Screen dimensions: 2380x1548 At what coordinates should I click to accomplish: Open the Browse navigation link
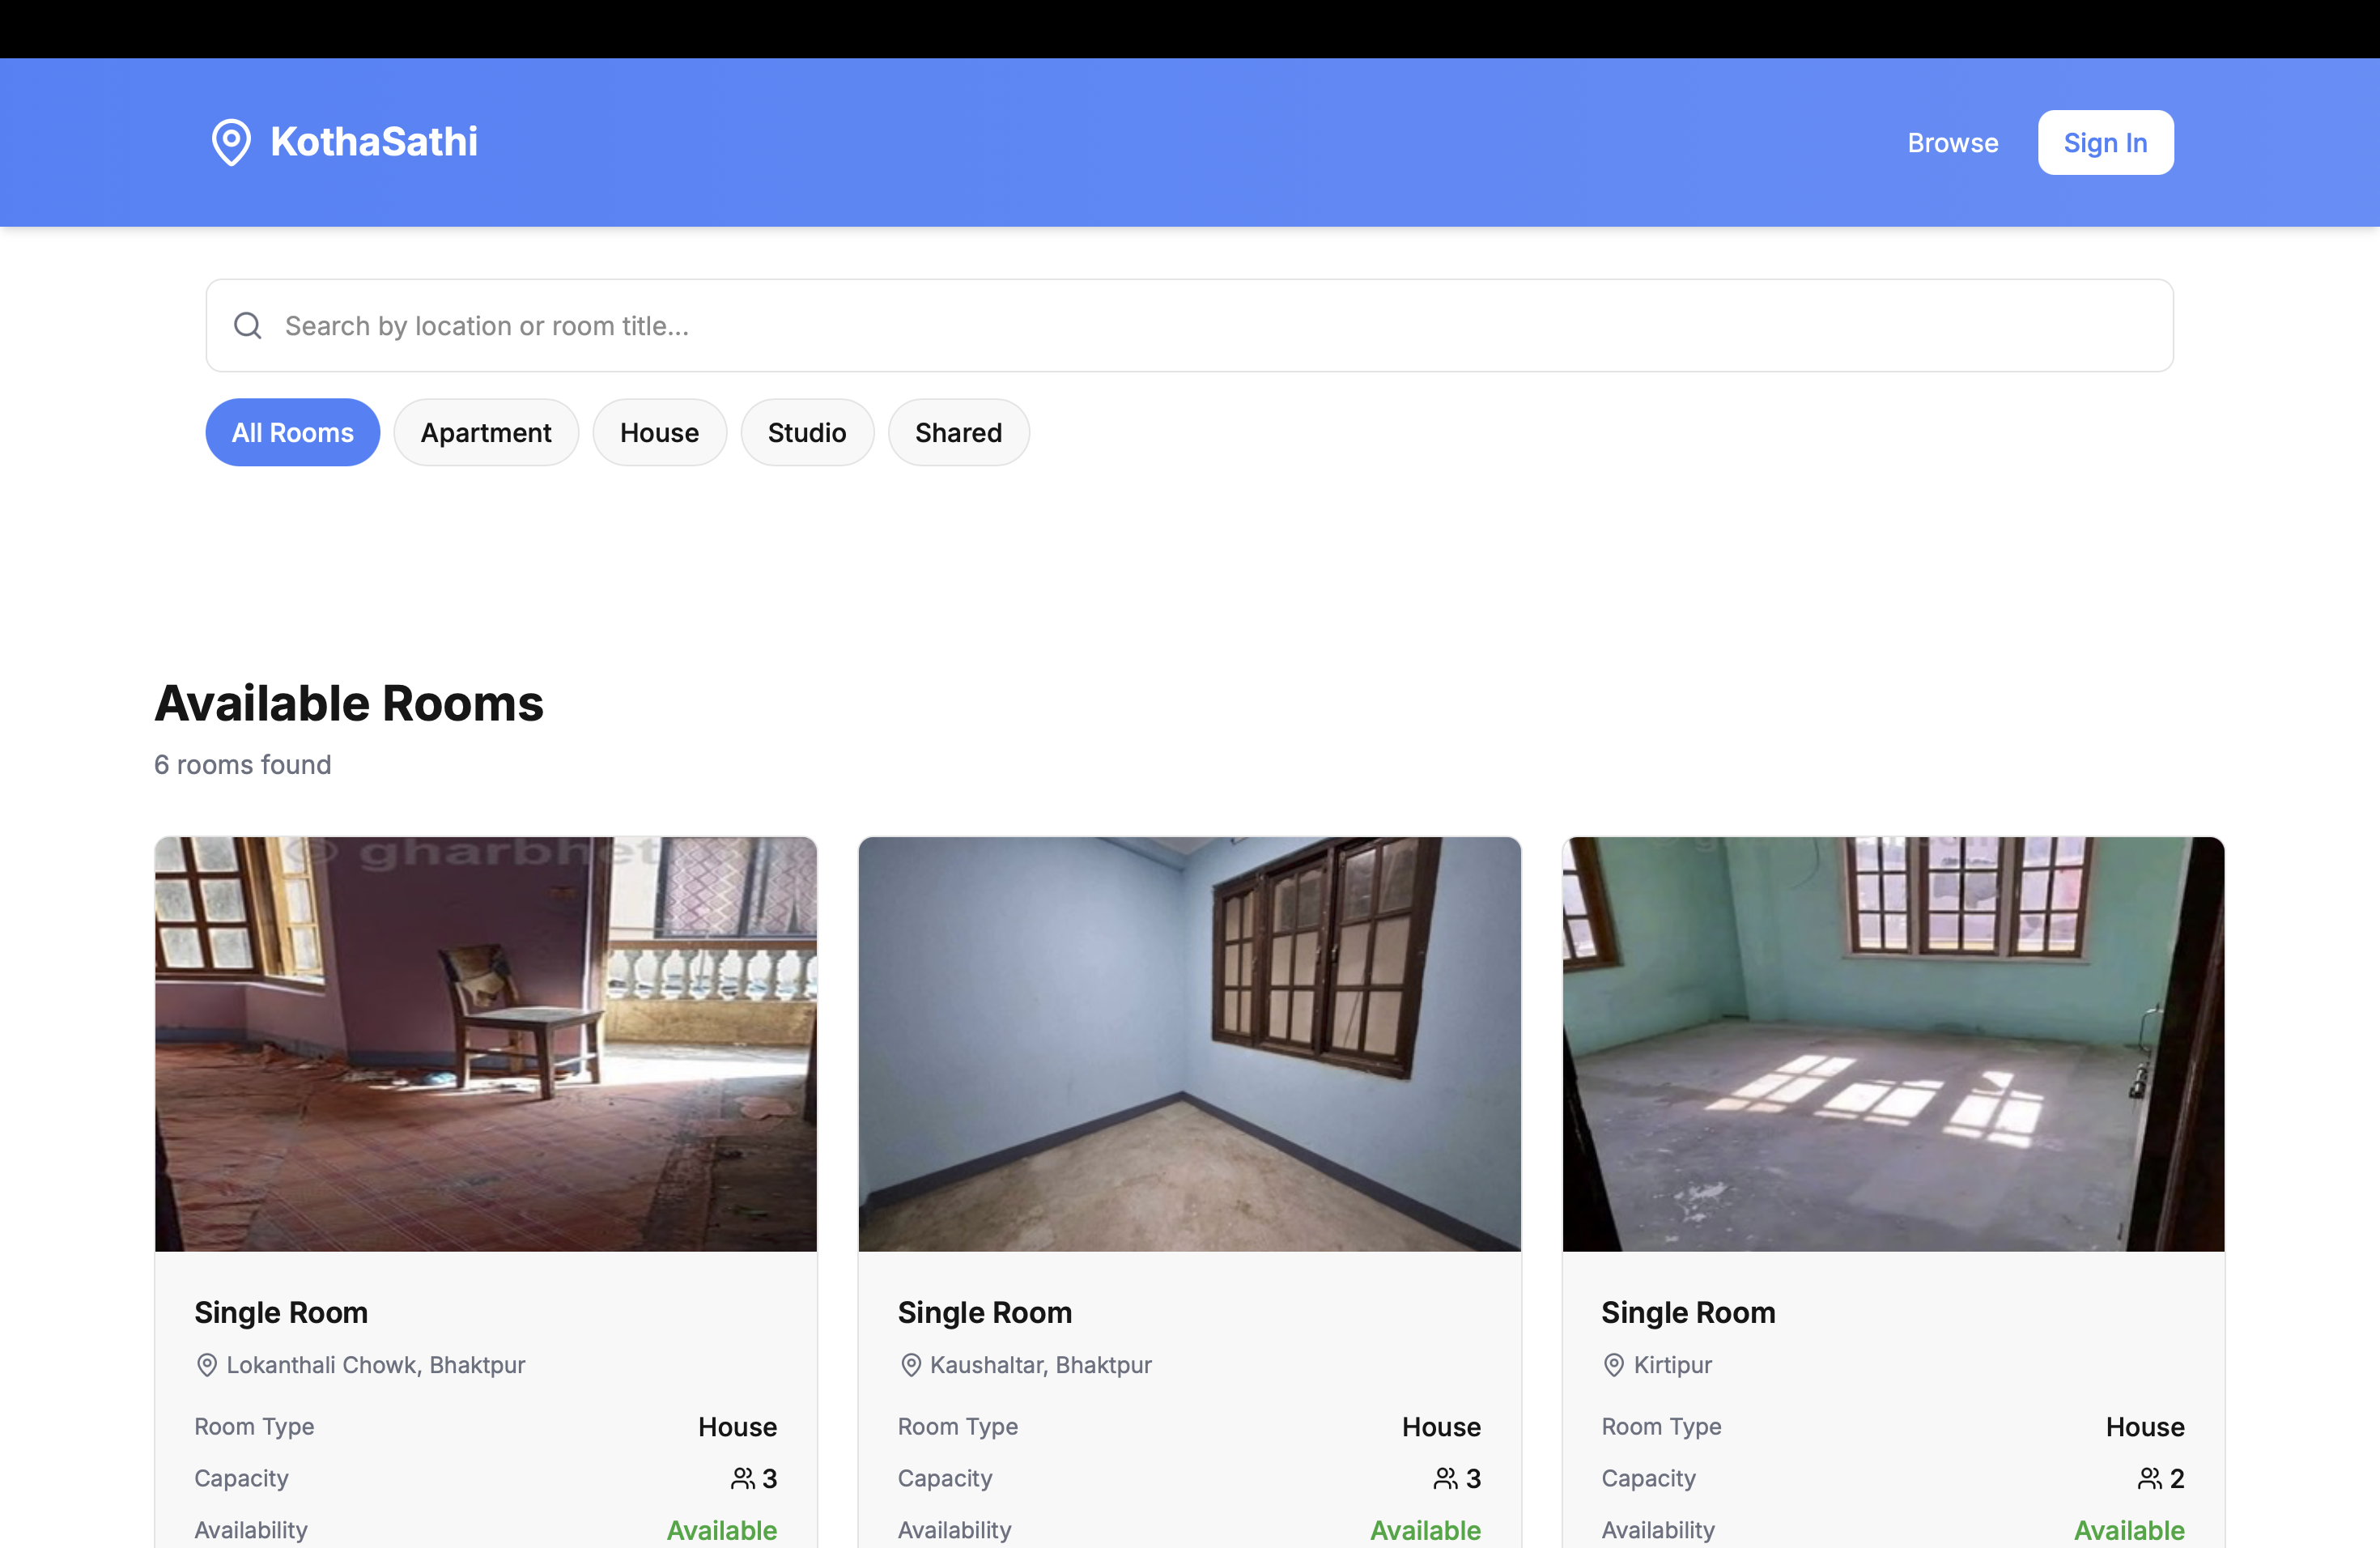(x=1952, y=143)
